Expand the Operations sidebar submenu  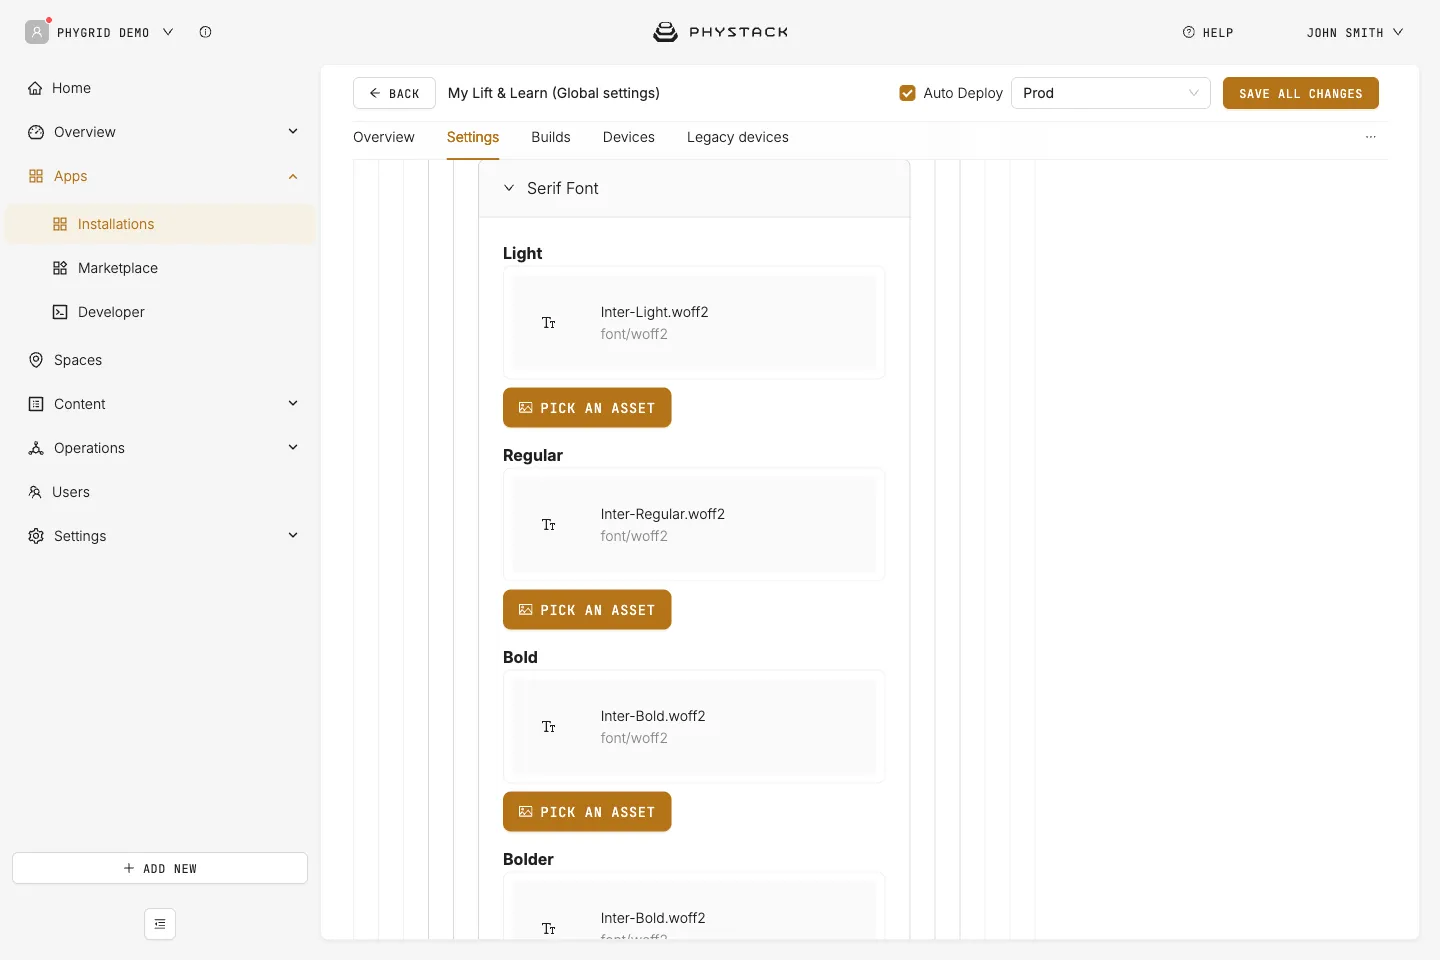coord(293,448)
